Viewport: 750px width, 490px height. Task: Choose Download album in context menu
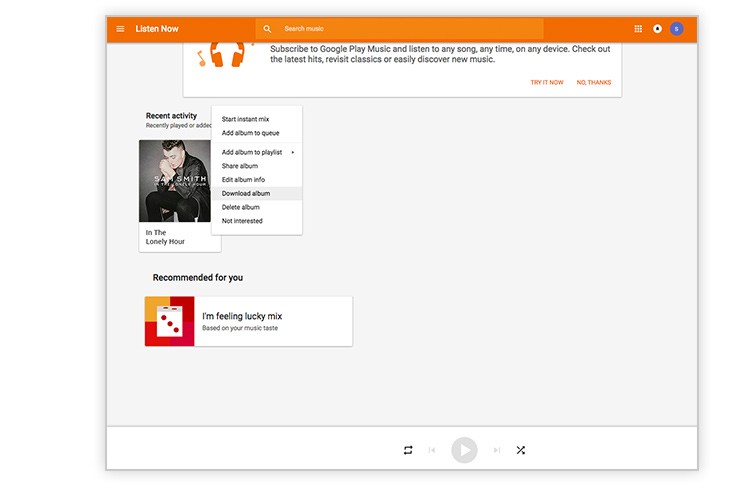(x=246, y=193)
